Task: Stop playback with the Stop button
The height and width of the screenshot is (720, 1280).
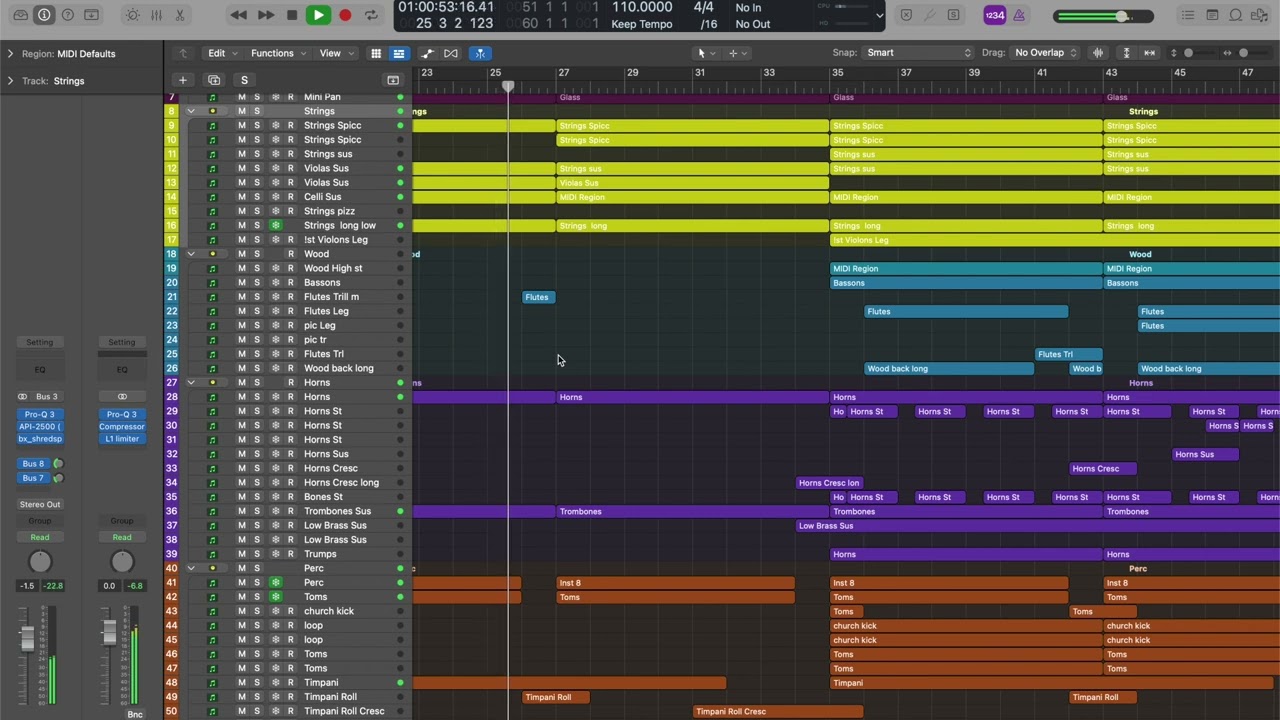Action: coord(292,15)
